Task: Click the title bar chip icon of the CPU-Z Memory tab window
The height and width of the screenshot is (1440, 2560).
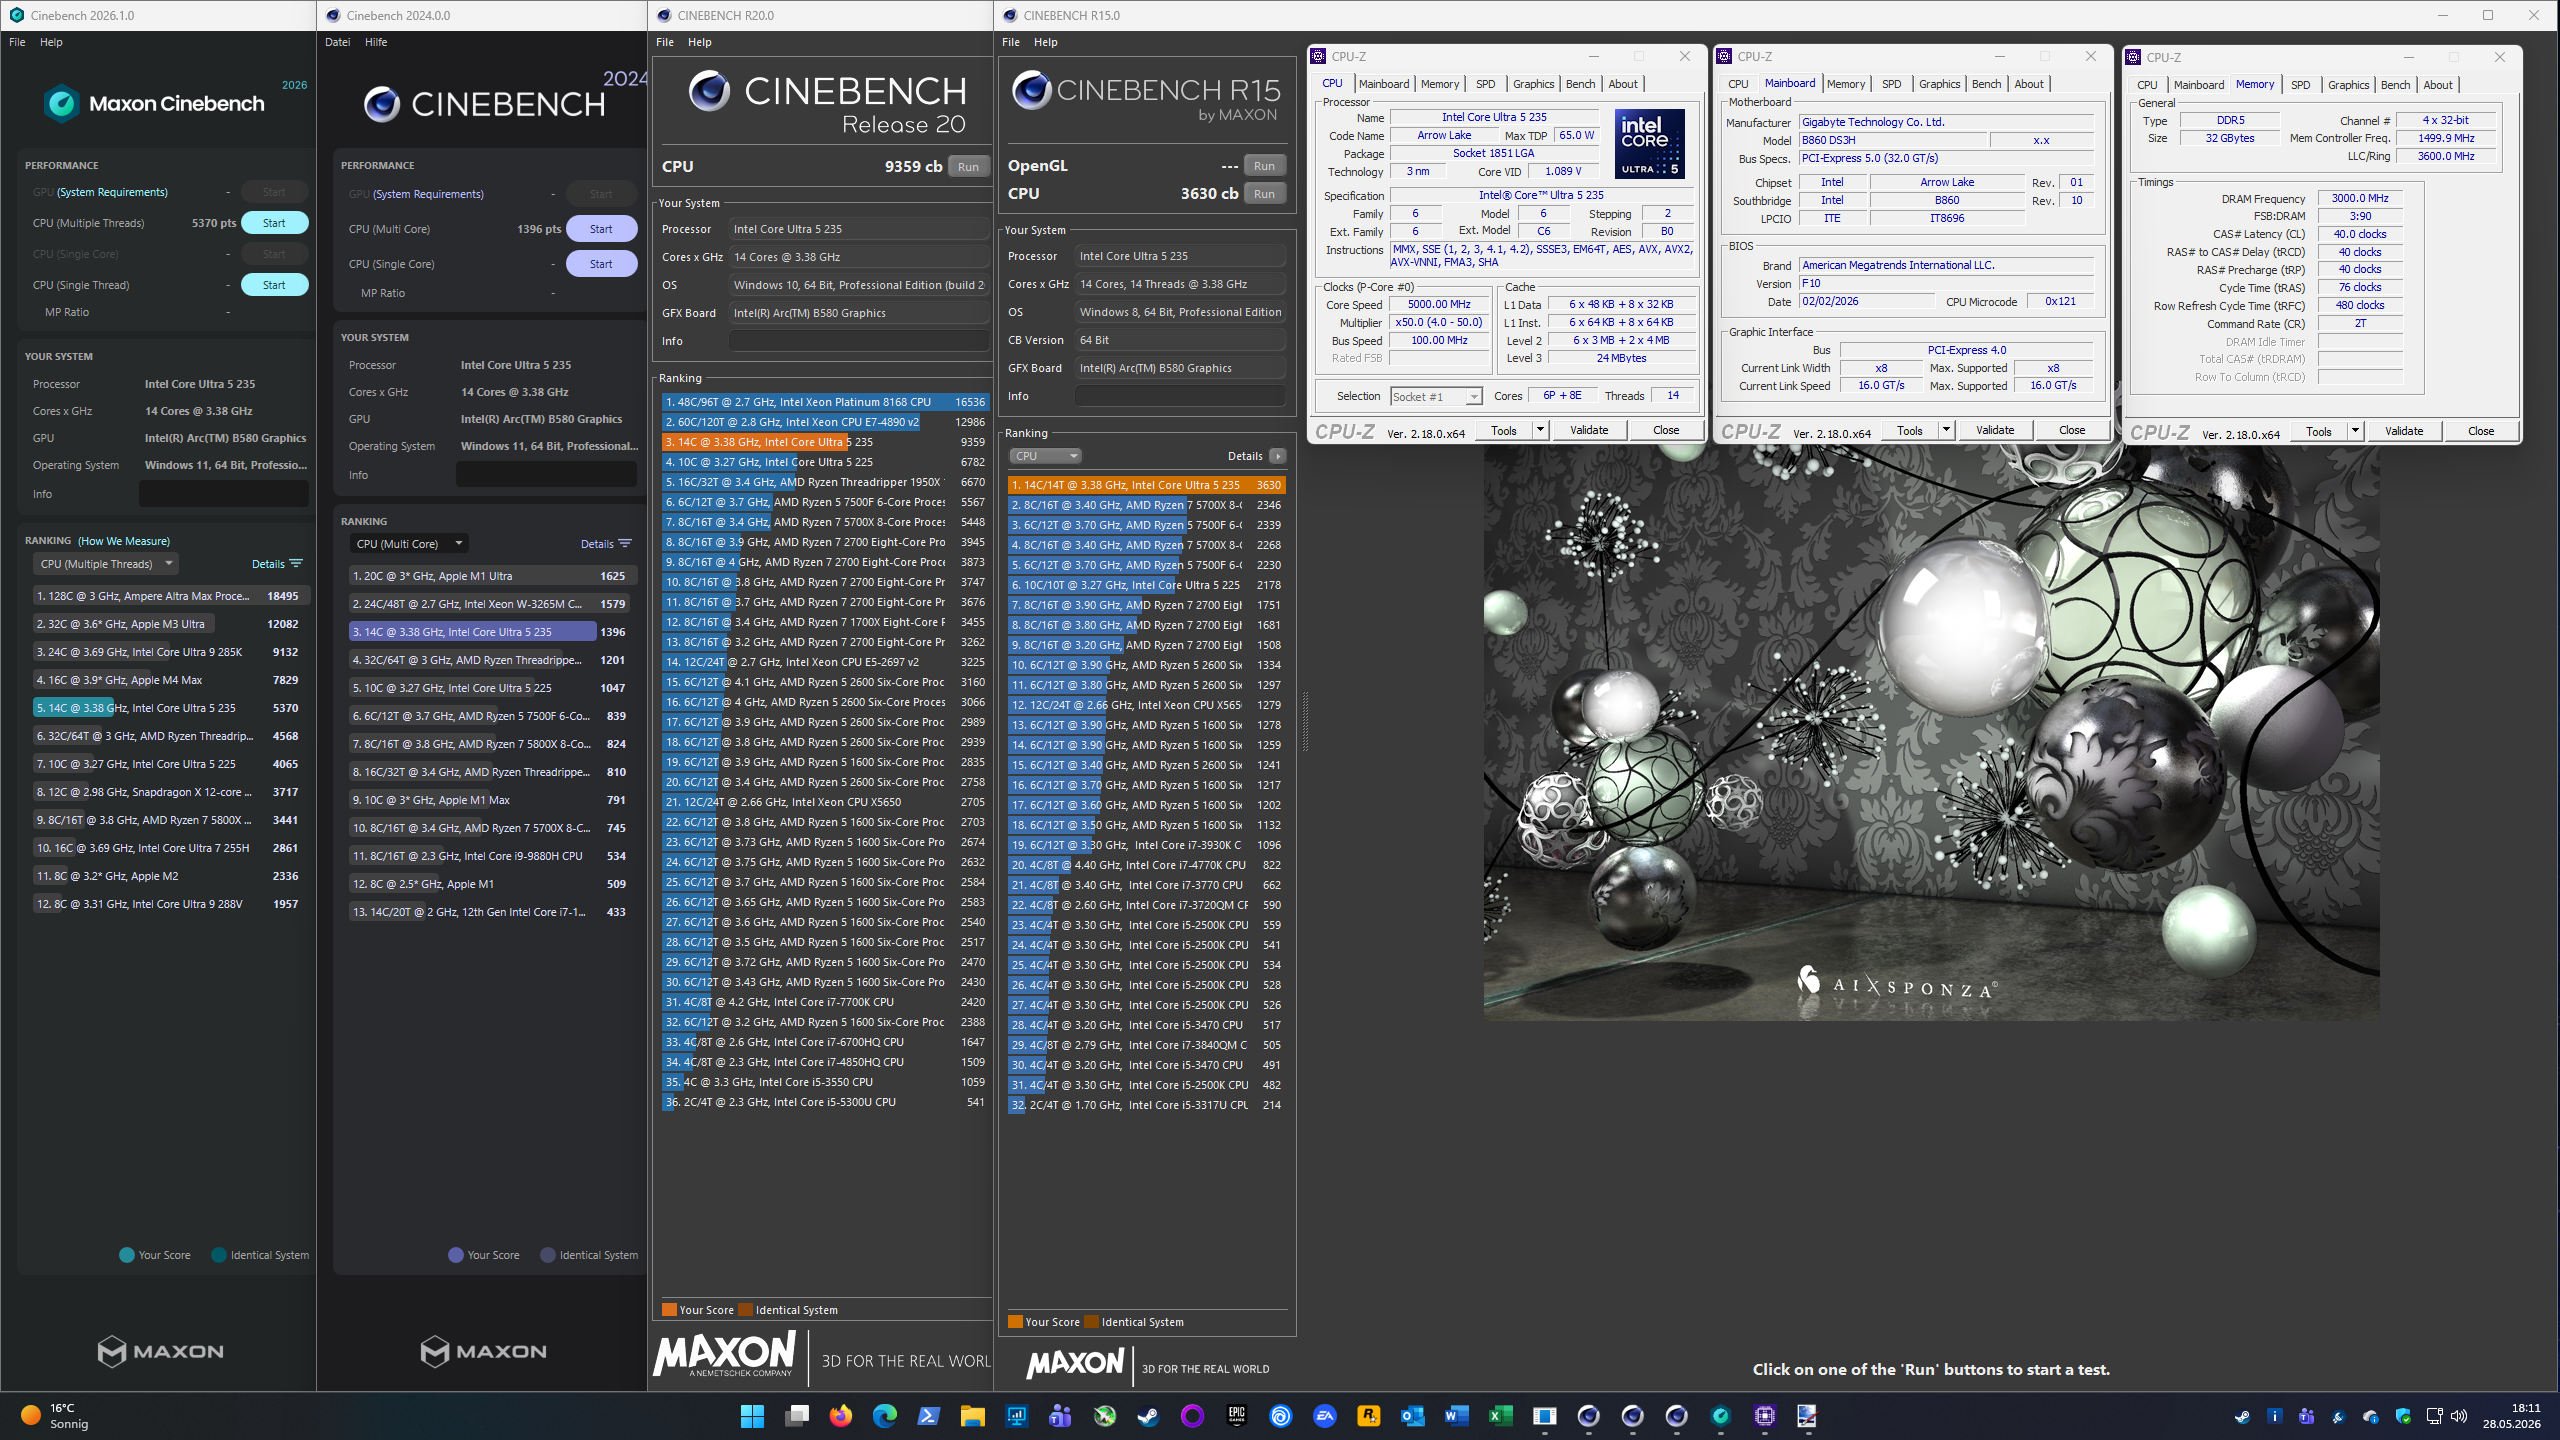Action: (x=2133, y=57)
